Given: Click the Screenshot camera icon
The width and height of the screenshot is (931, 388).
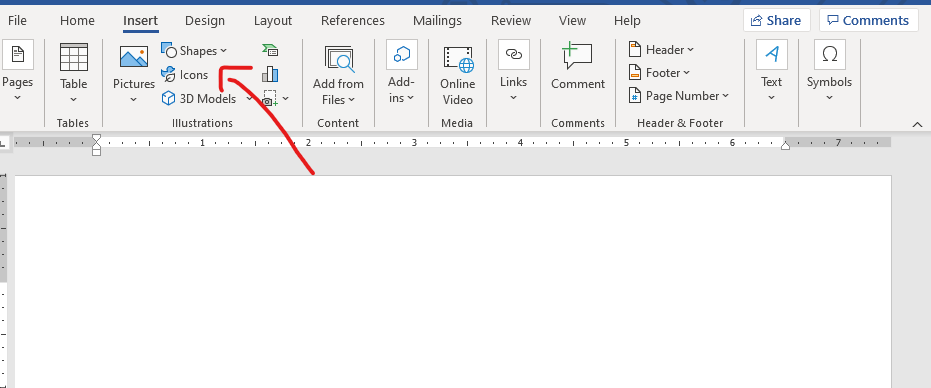Looking at the screenshot, I should (x=270, y=99).
